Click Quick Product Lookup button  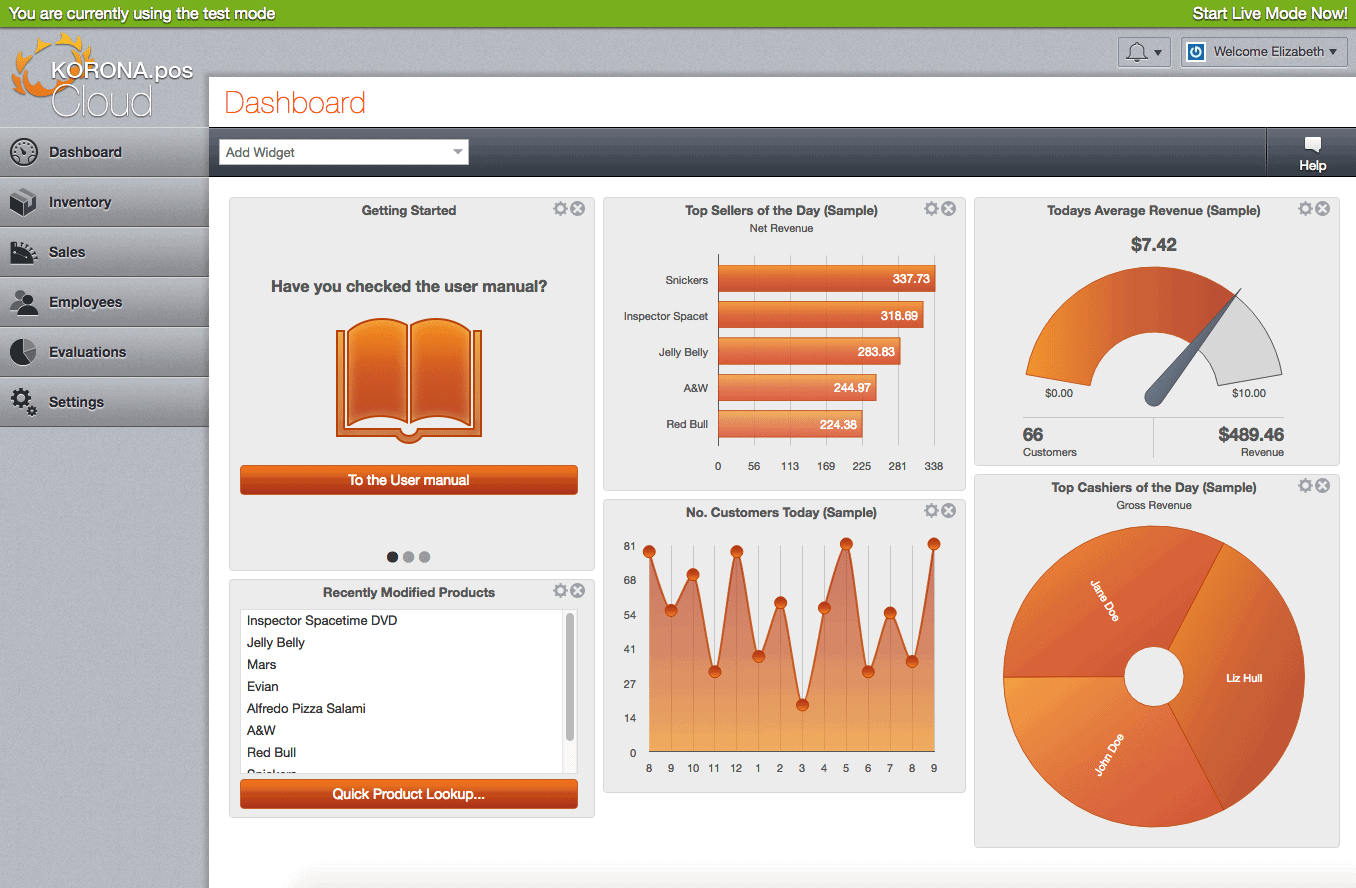pyautogui.click(x=409, y=794)
